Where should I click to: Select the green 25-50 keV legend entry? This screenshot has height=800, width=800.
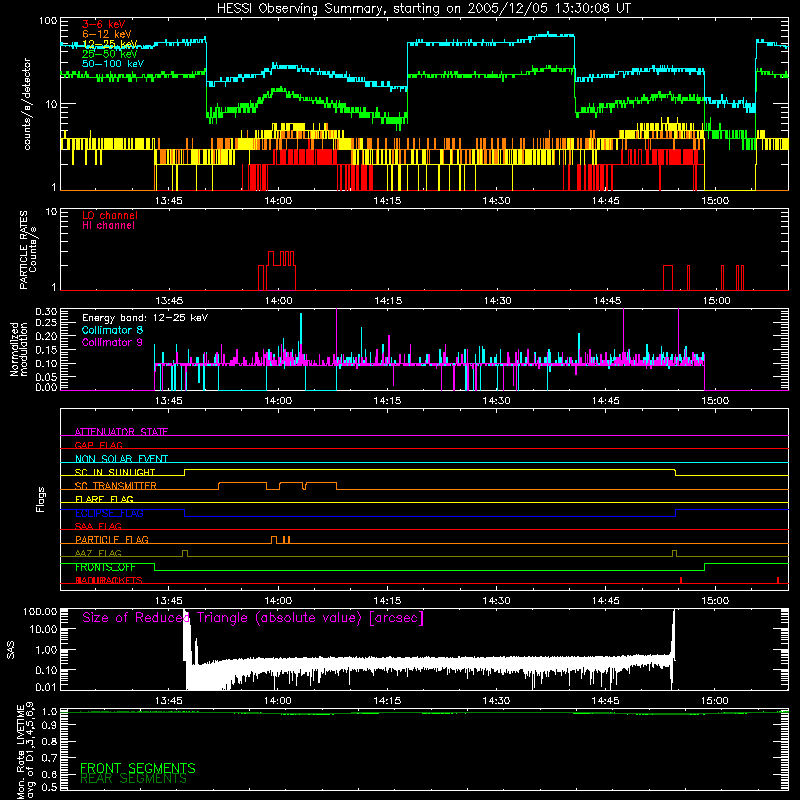110,54
